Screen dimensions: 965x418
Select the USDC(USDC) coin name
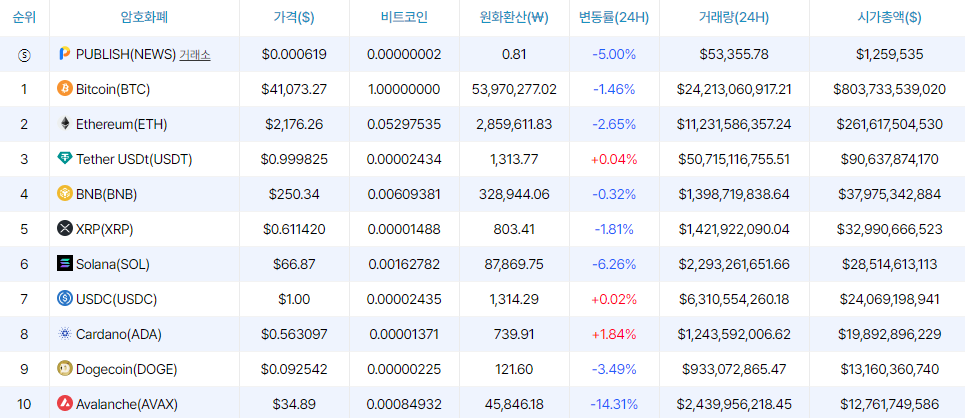click(116, 300)
